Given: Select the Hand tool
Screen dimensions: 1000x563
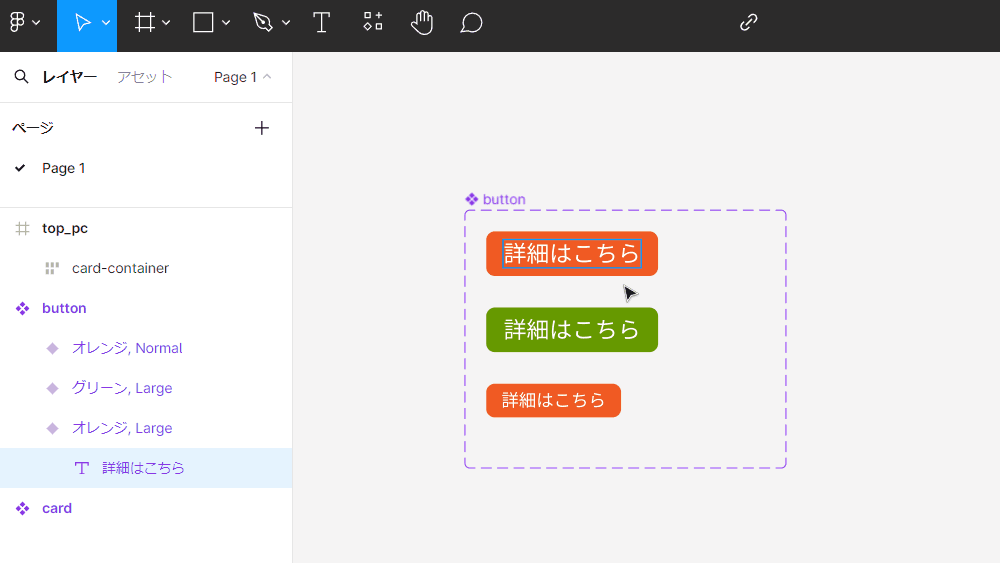Looking at the screenshot, I should coord(422,23).
